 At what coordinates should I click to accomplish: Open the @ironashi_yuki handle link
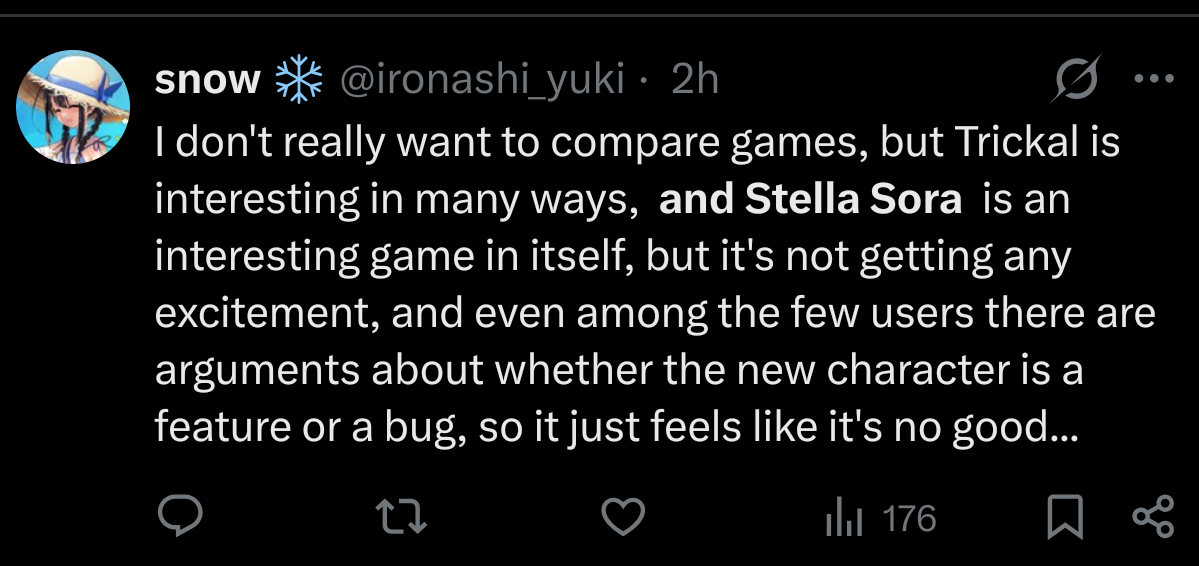(x=482, y=80)
